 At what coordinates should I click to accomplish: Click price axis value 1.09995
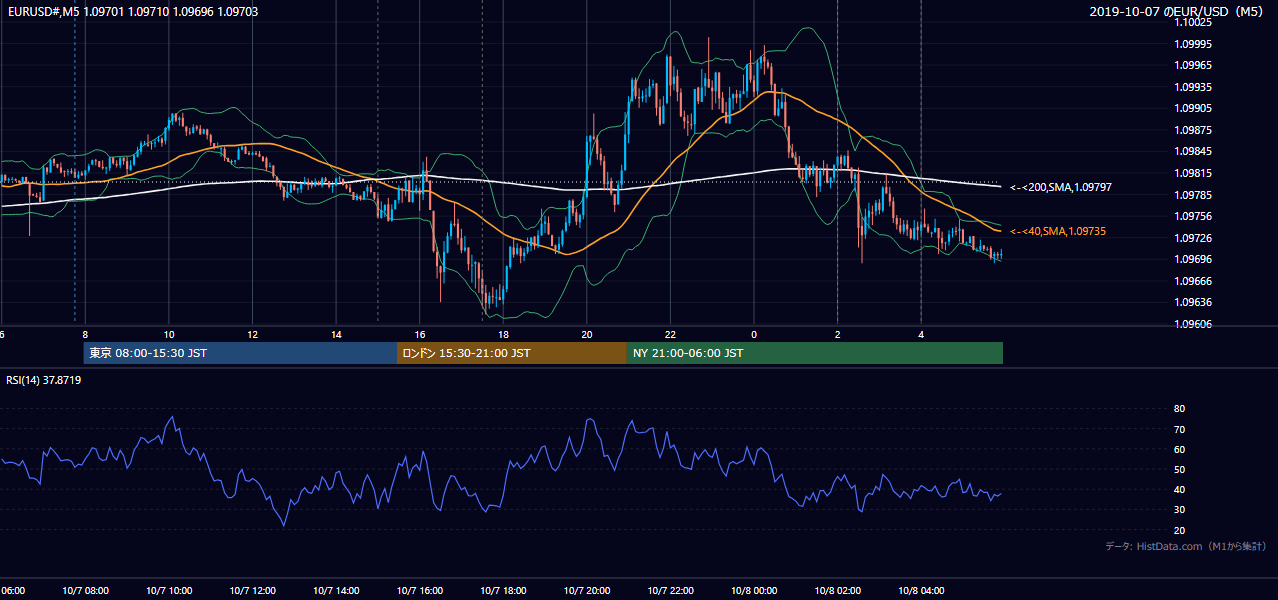point(1193,44)
